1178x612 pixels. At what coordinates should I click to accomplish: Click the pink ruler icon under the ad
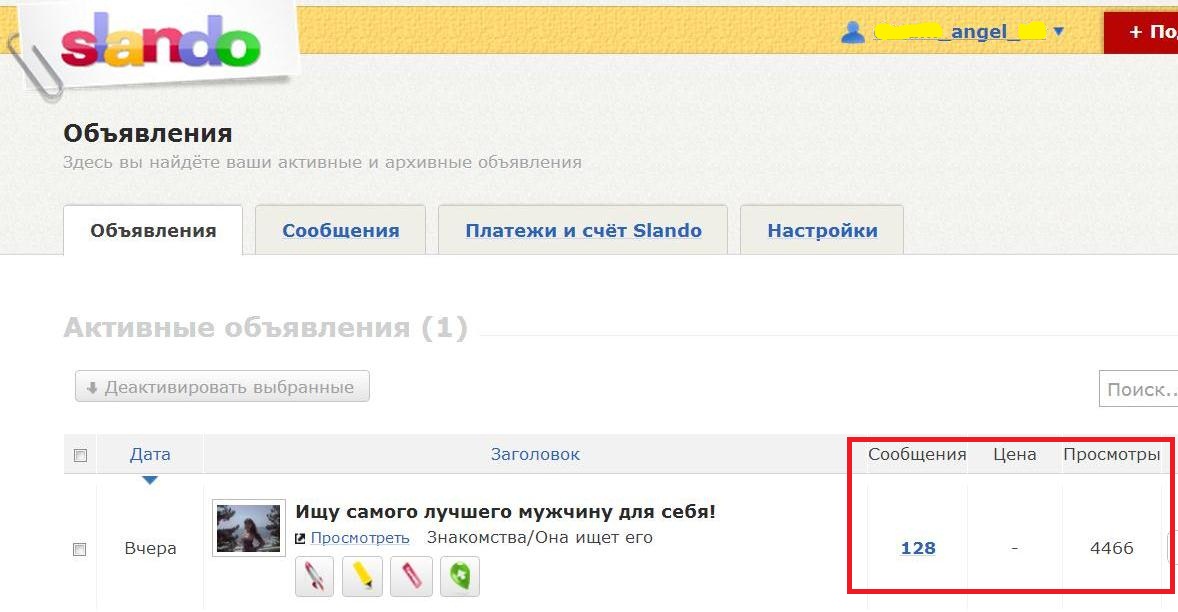pos(411,576)
